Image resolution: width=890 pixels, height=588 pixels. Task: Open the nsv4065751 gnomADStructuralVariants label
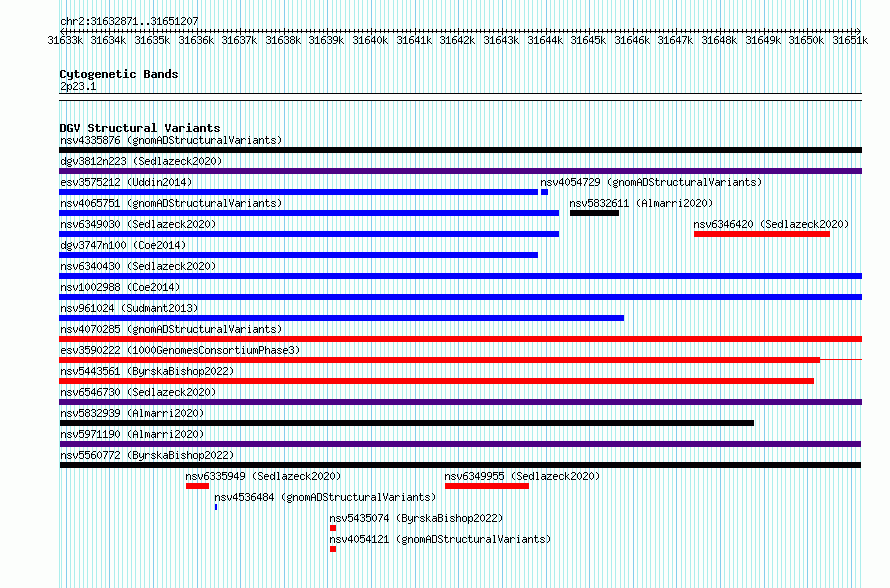(171, 203)
